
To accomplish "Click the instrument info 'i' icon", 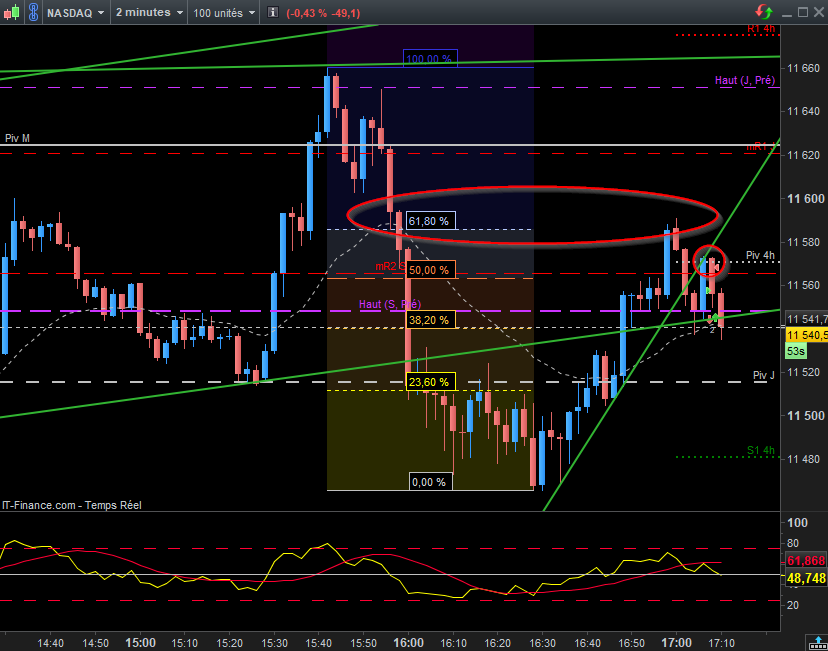I will (x=272, y=12).
